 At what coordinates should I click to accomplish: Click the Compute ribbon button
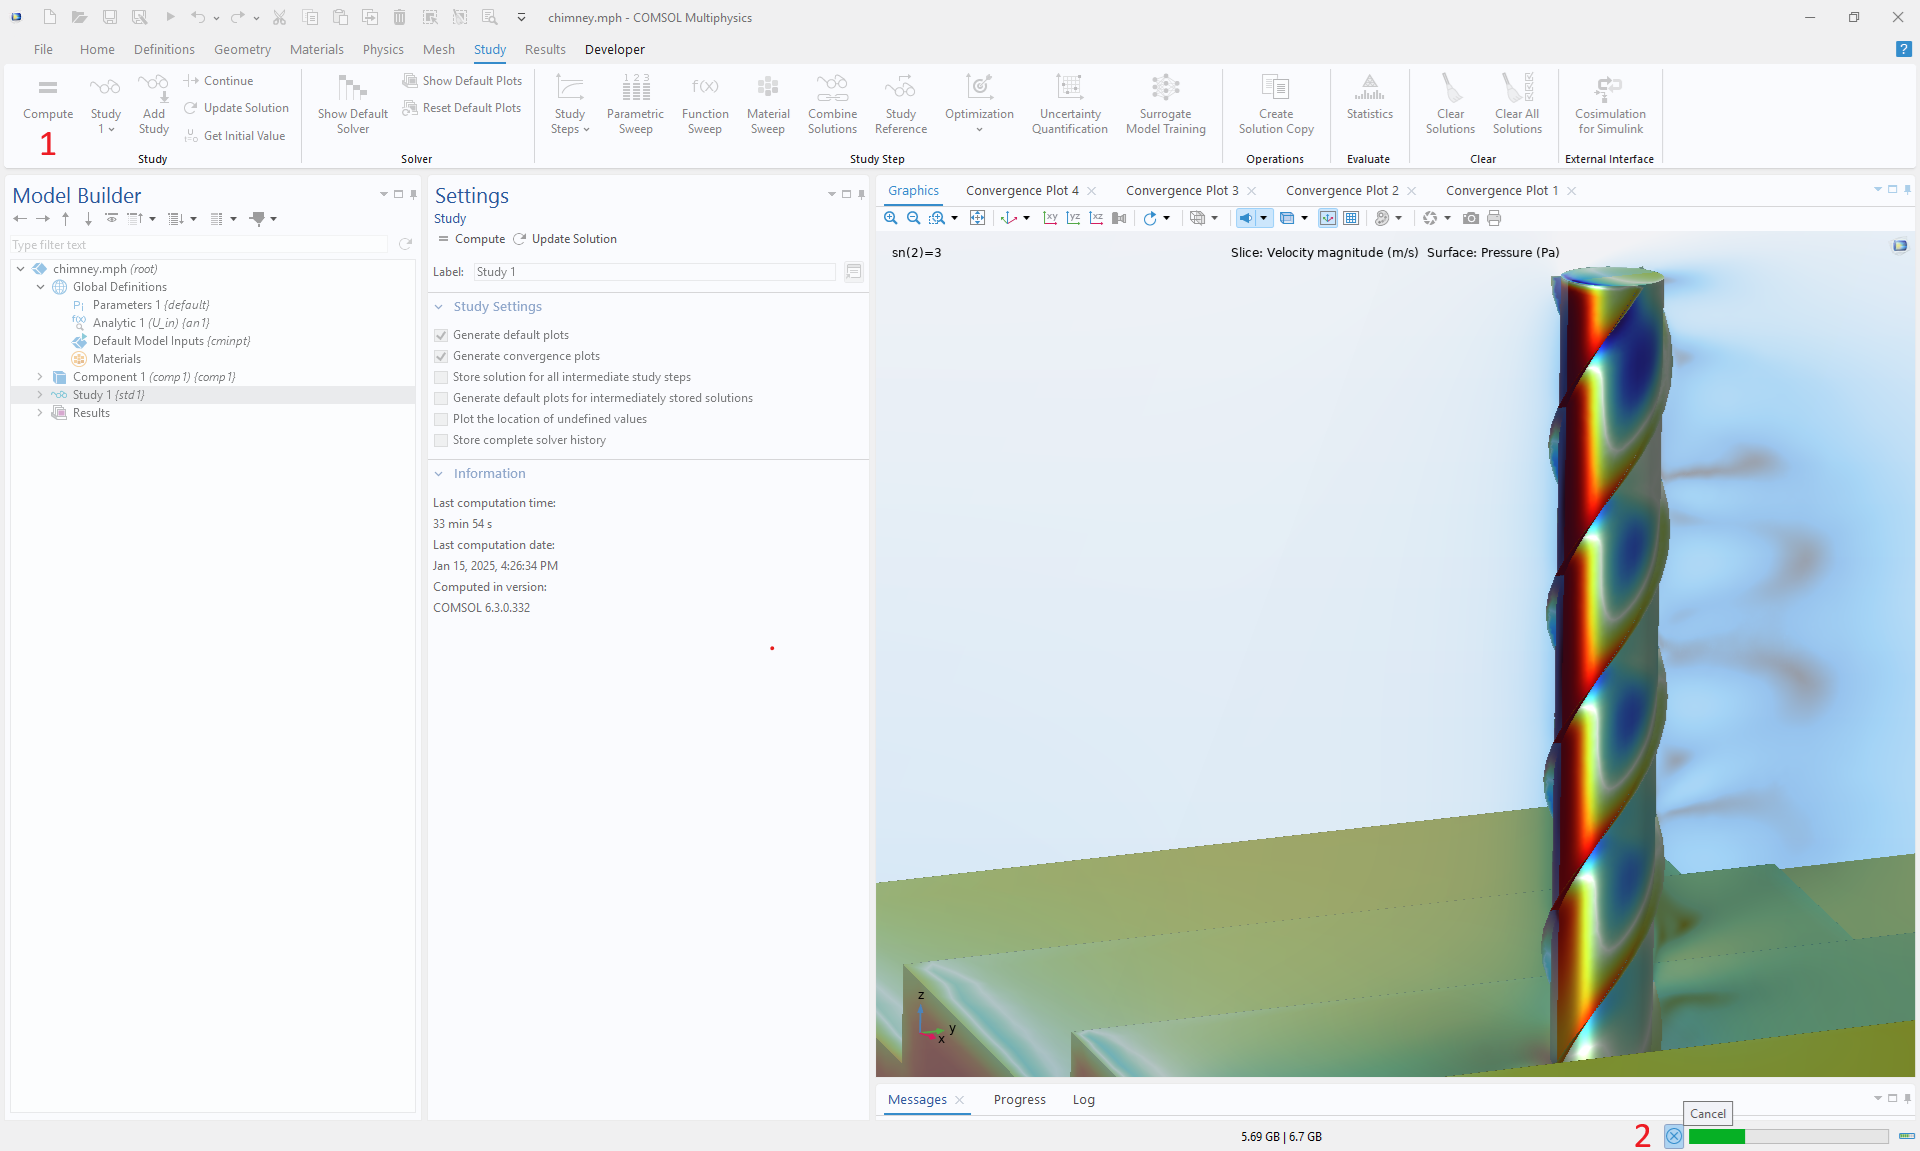click(48, 98)
